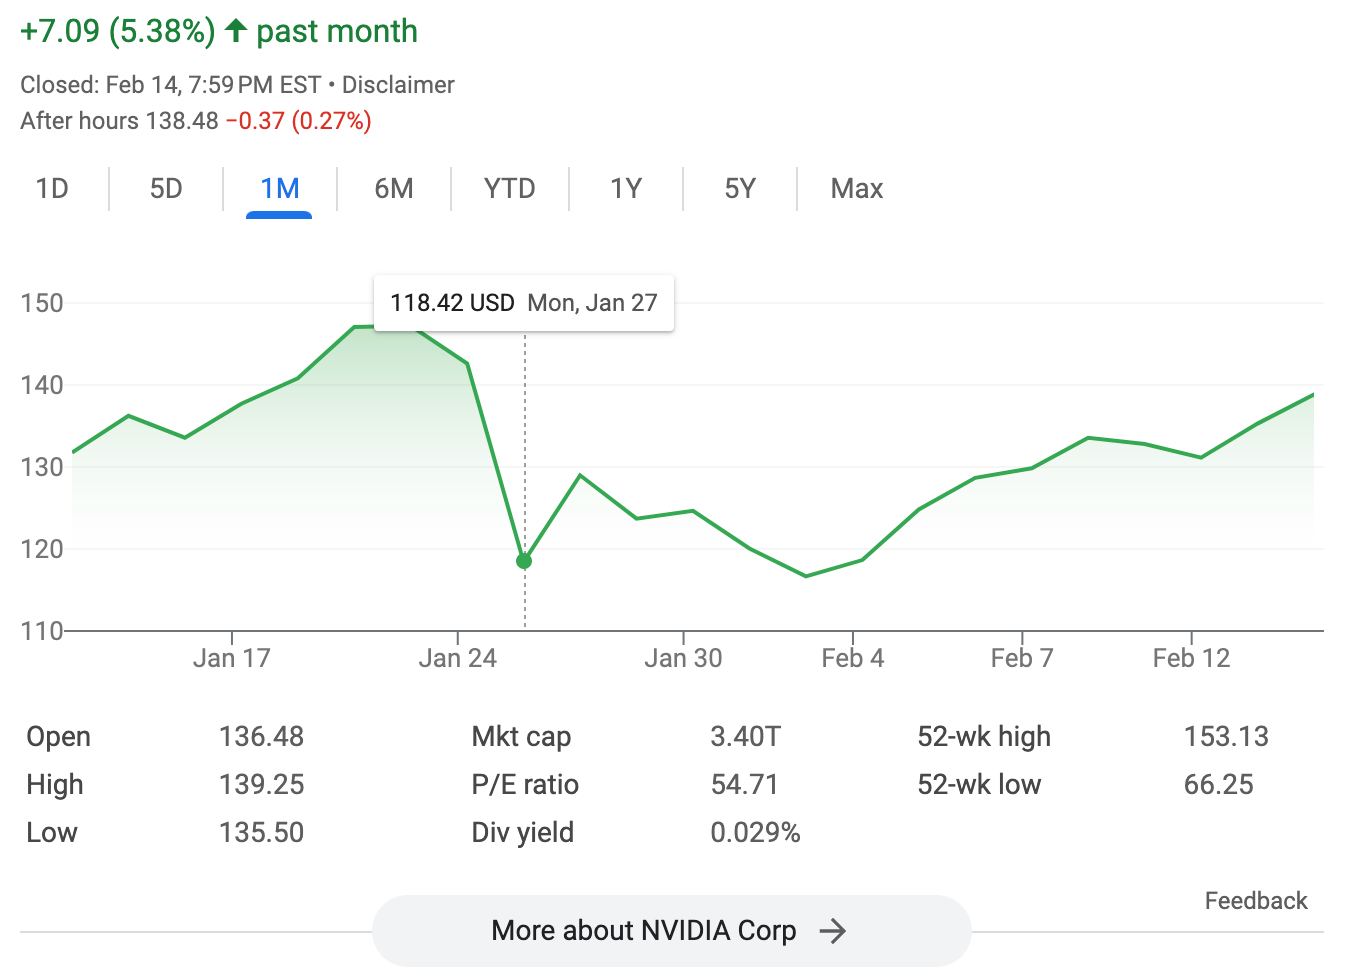Click the After hours 138.48 text
The image size is (1364, 976).
tap(119, 121)
